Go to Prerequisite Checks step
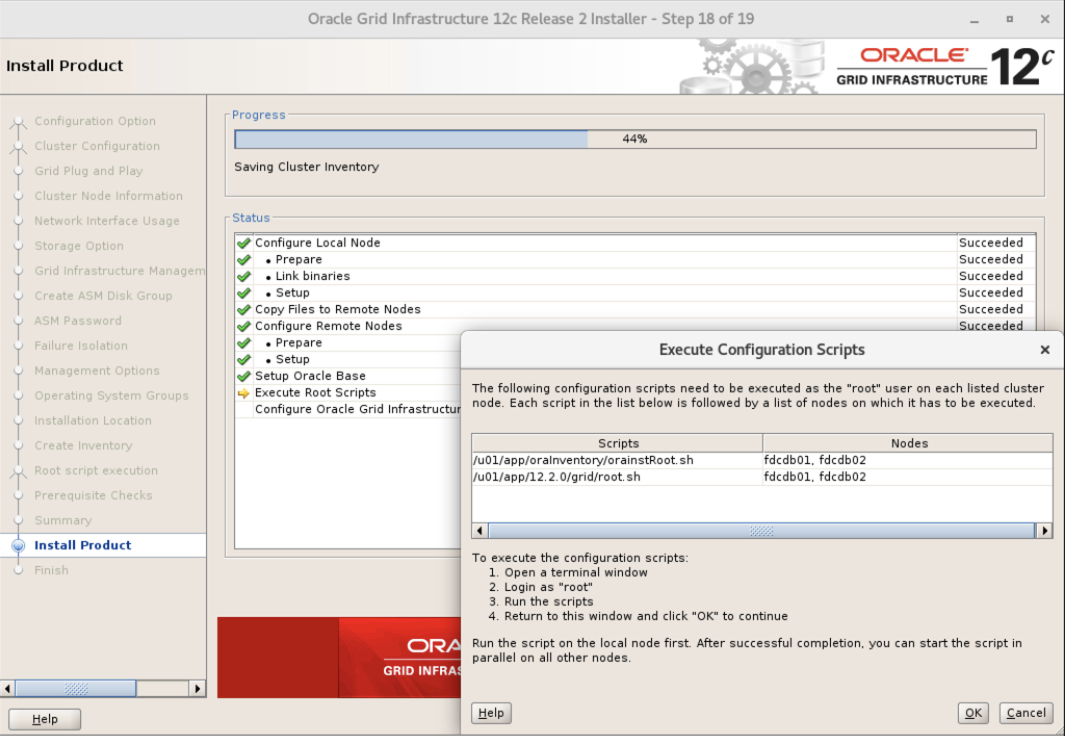Screen dimensions: 1065x736 click(x=93, y=495)
